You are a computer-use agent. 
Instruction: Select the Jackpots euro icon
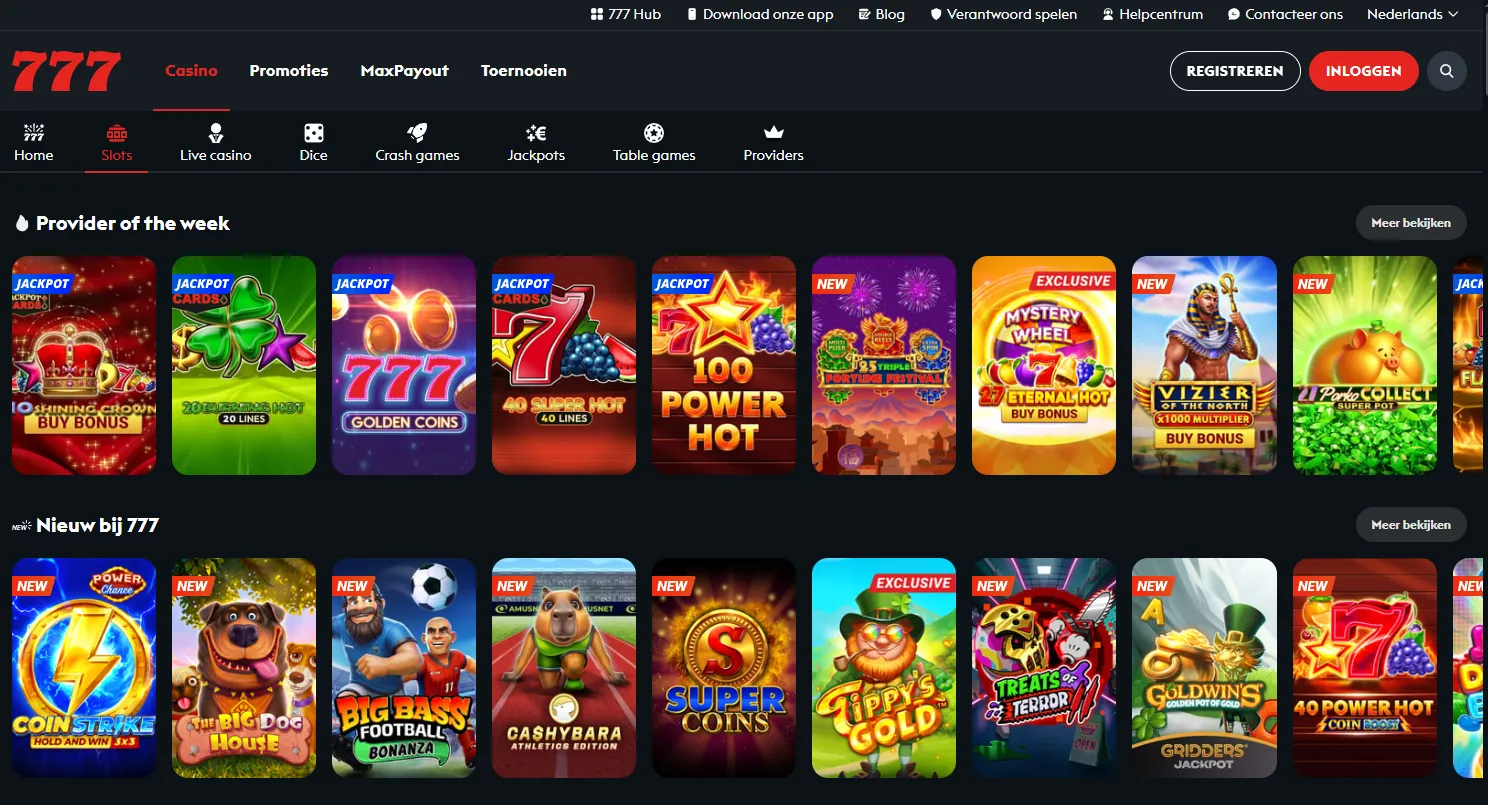click(536, 133)
